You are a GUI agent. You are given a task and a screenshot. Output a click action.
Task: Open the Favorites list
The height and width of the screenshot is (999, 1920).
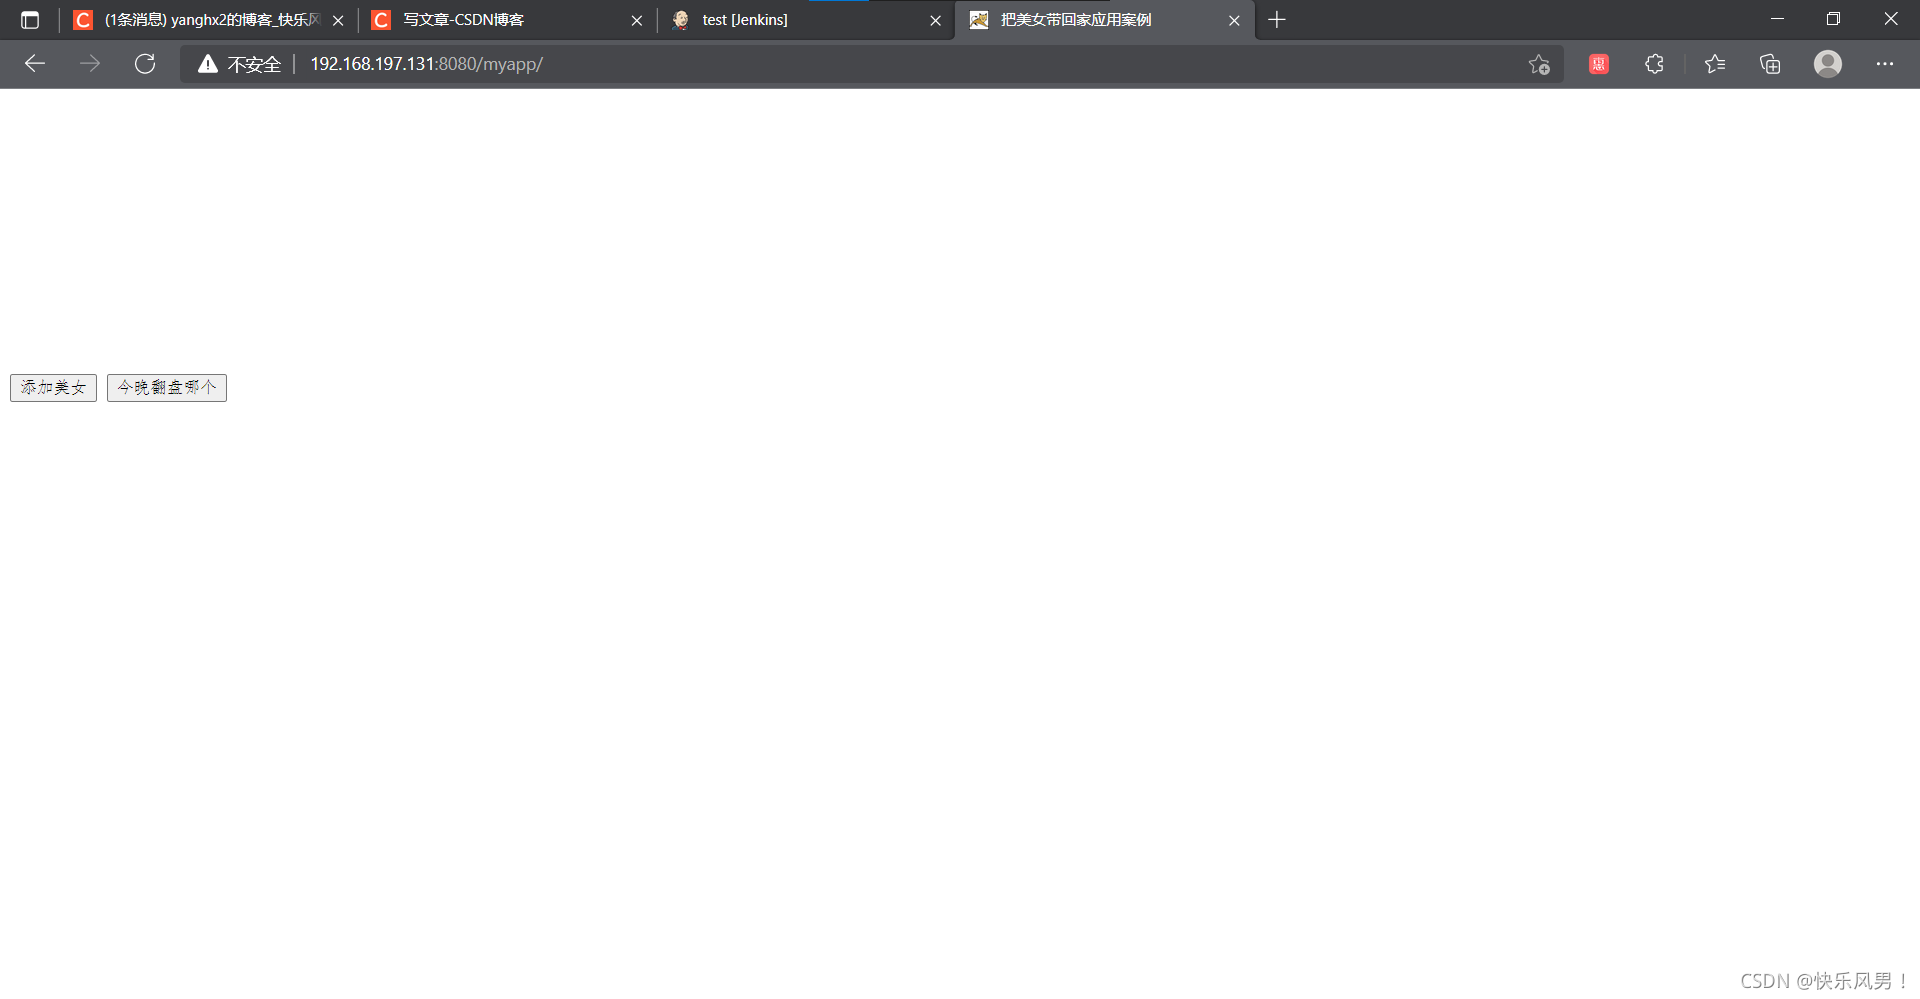coord(1715,64)
